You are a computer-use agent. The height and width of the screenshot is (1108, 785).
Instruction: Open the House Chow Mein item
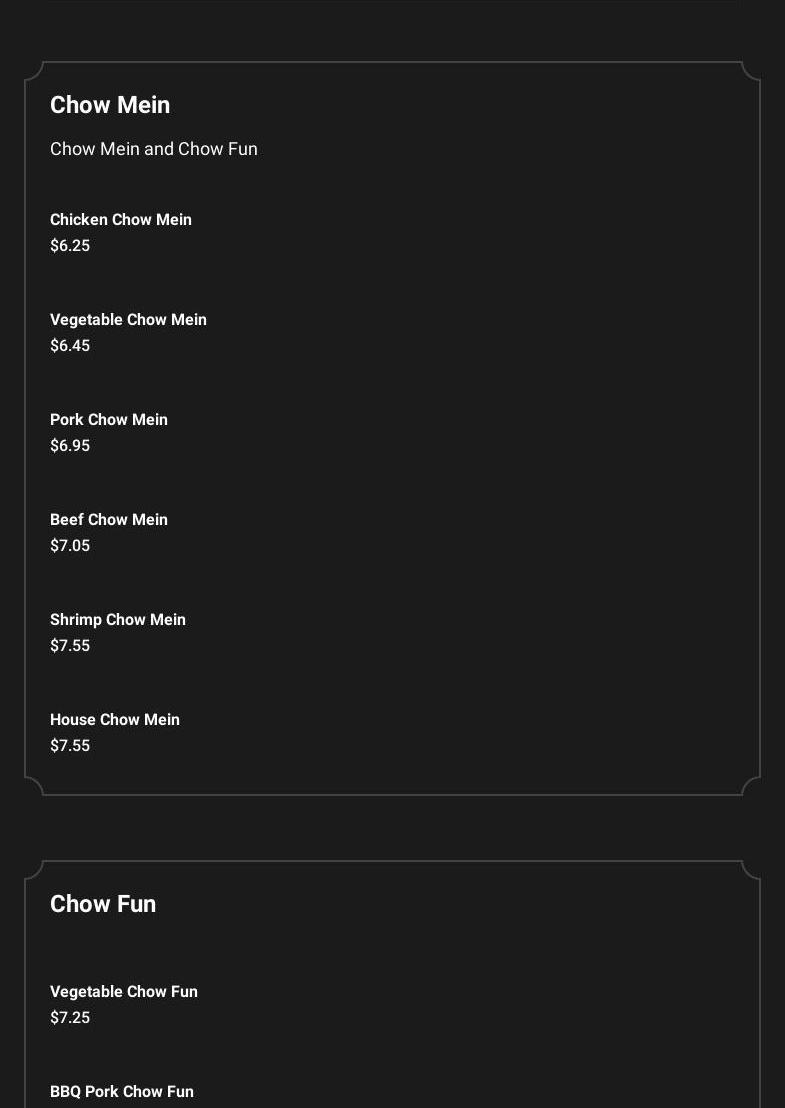point(115,720)
